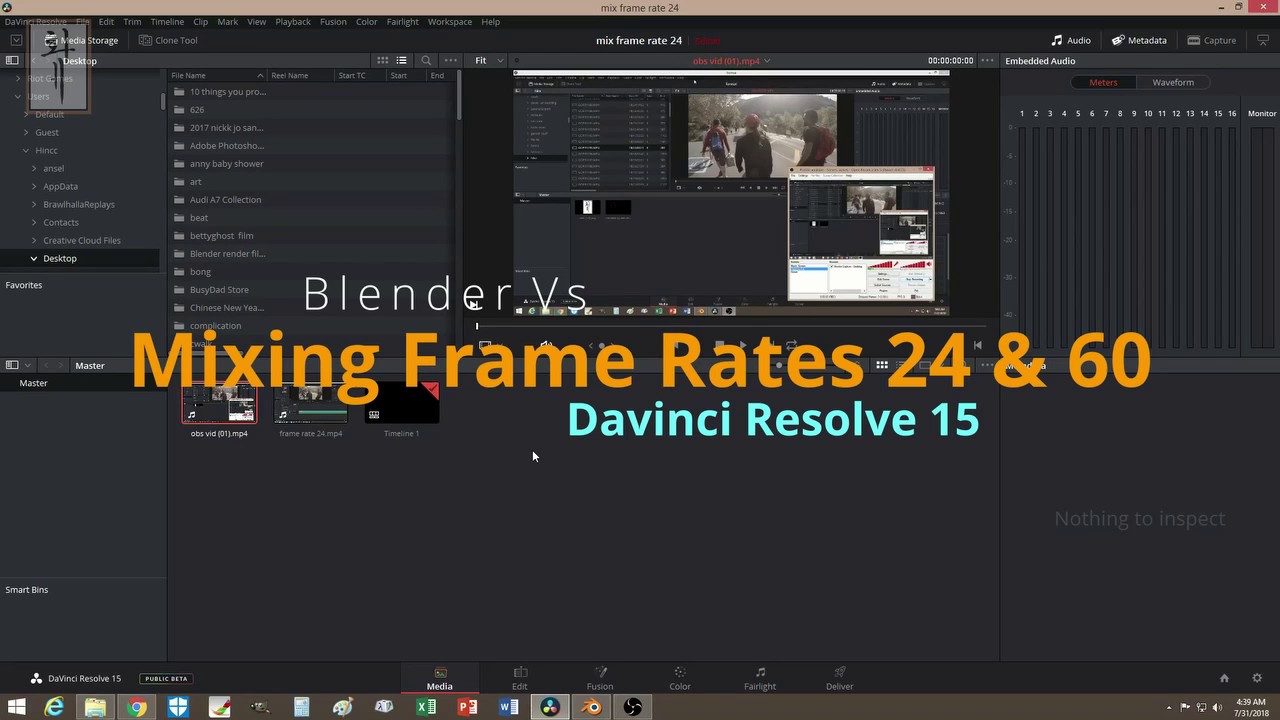Image resolution: width=1280 pixels, height=720 pixels.
Task: Sort by File Name column header
Action: pyautogui.click(x=217, y=75)
